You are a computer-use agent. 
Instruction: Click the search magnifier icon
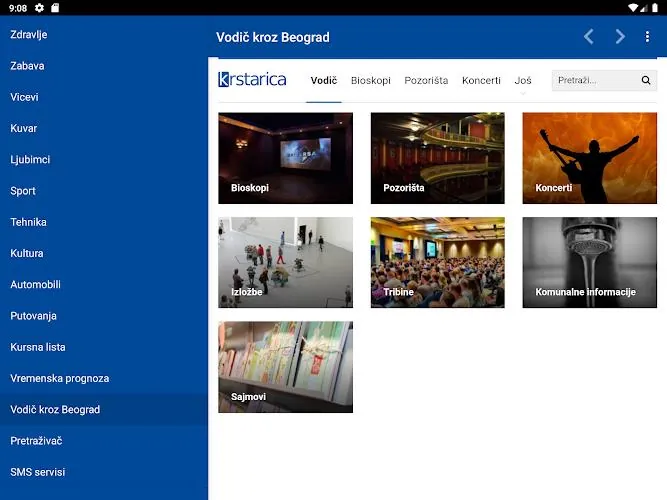[646, 80]
